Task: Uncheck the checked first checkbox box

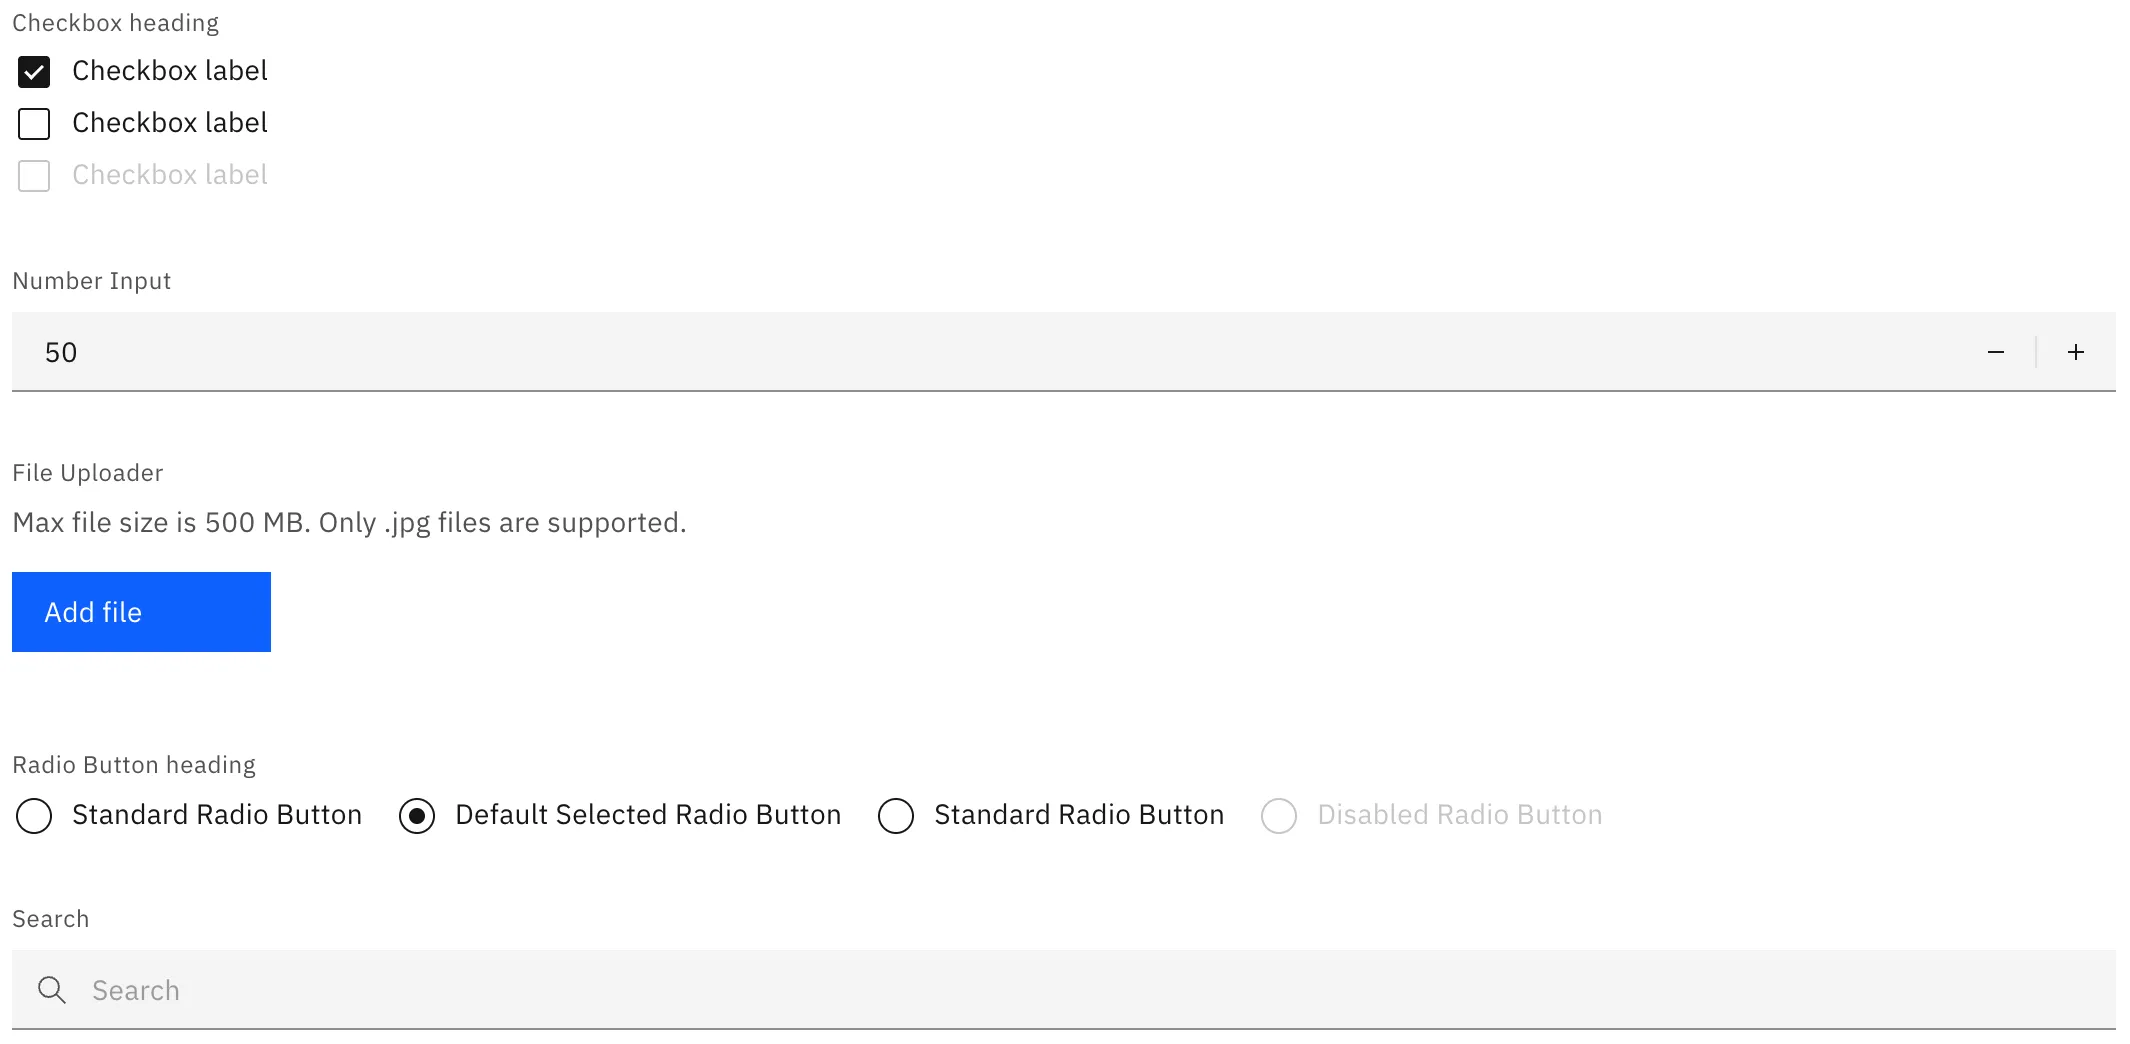Action: coord(34,72)
